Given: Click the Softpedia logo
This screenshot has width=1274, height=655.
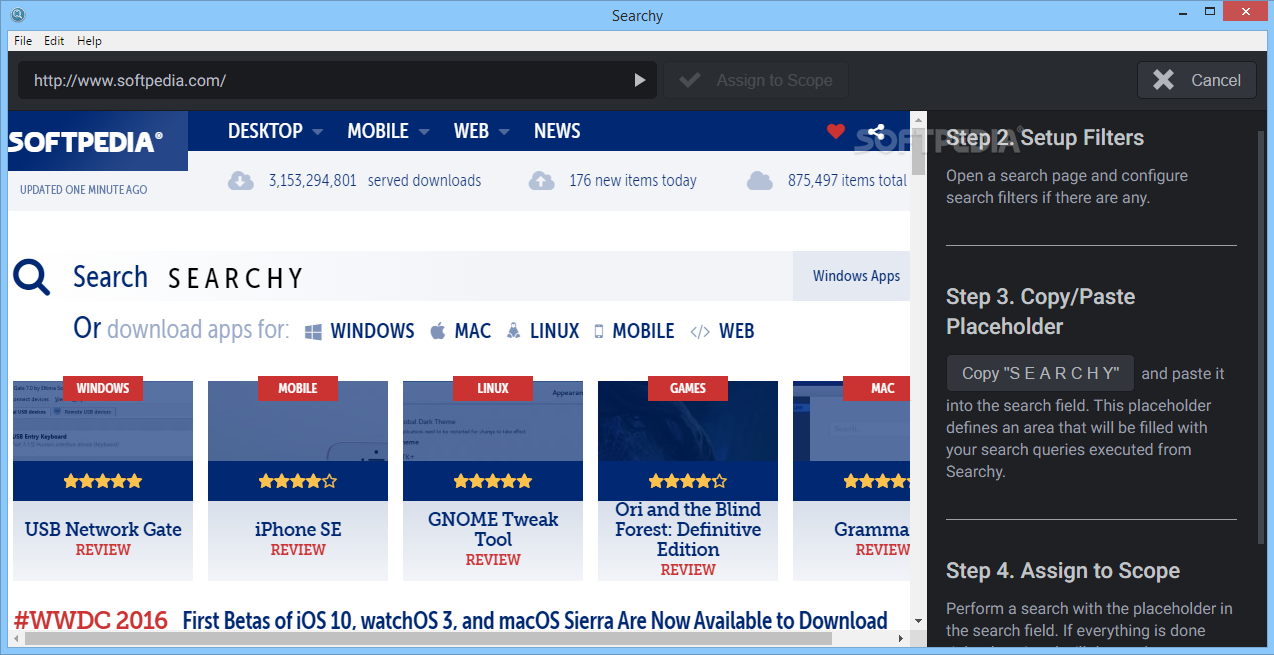Looking at the screenshot, I should point(97,141).
